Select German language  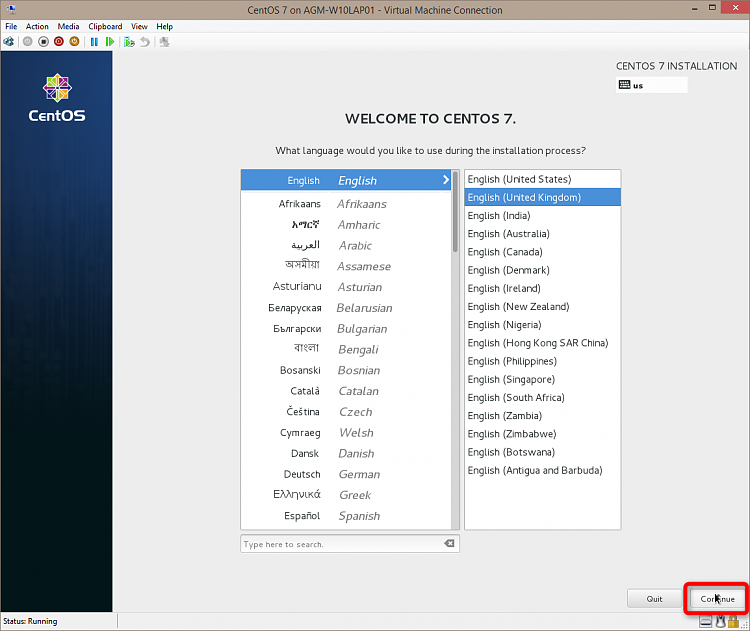(346, 475)
